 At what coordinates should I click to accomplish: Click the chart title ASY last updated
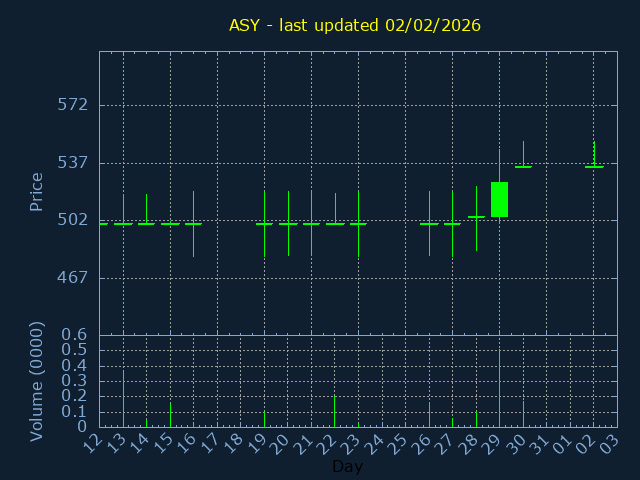(355, 25)
